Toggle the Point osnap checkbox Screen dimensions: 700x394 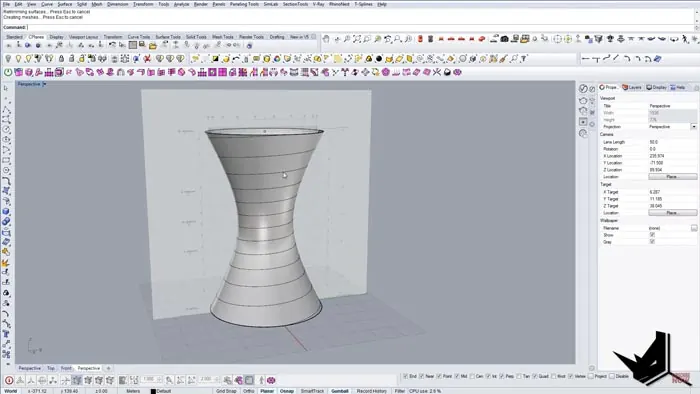point(439,376)
